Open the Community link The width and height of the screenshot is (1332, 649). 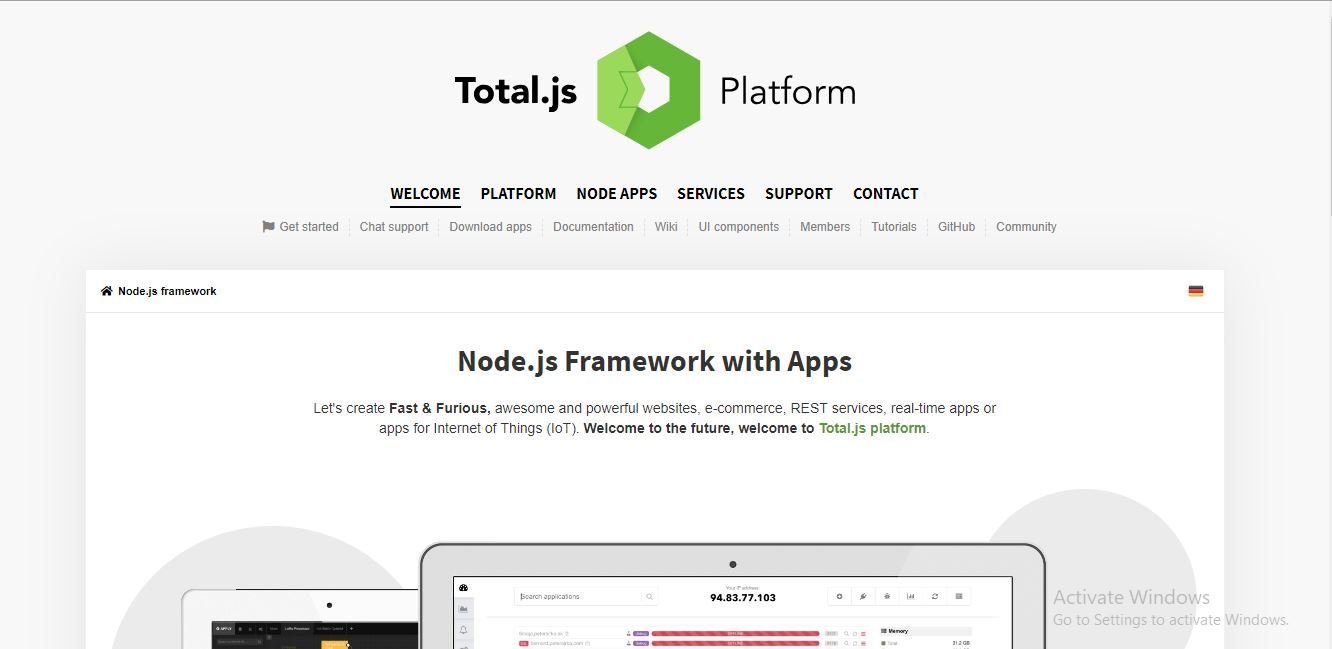click(1026, 227)
